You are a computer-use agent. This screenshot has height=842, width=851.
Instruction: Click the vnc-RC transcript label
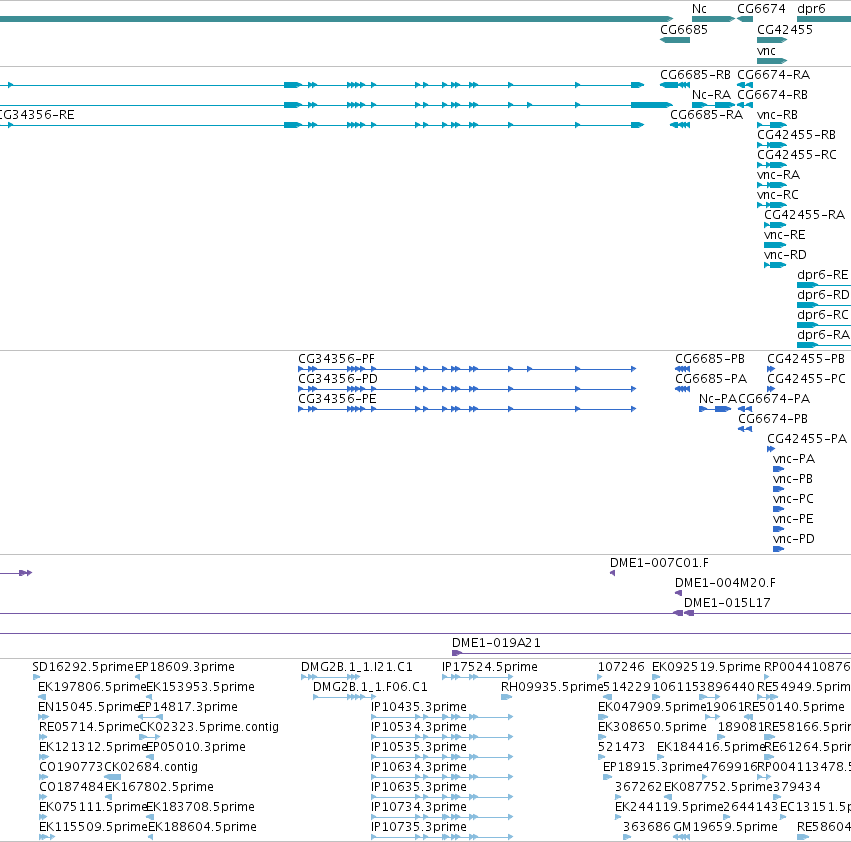tap(778, 194)
